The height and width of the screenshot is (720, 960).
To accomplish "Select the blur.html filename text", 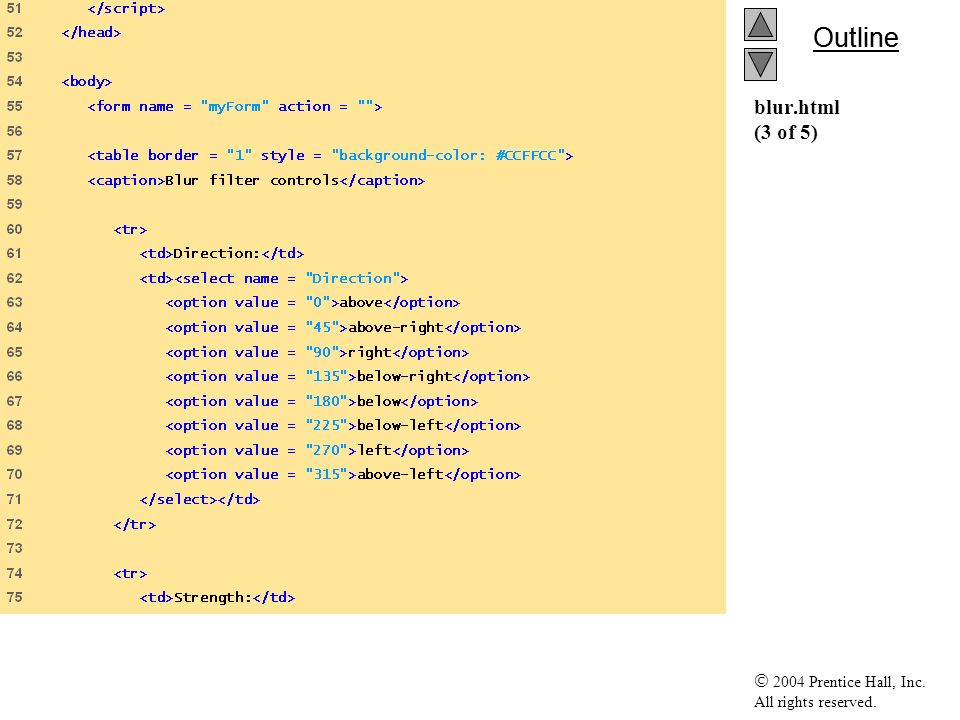I will click(x=797, y=107).
